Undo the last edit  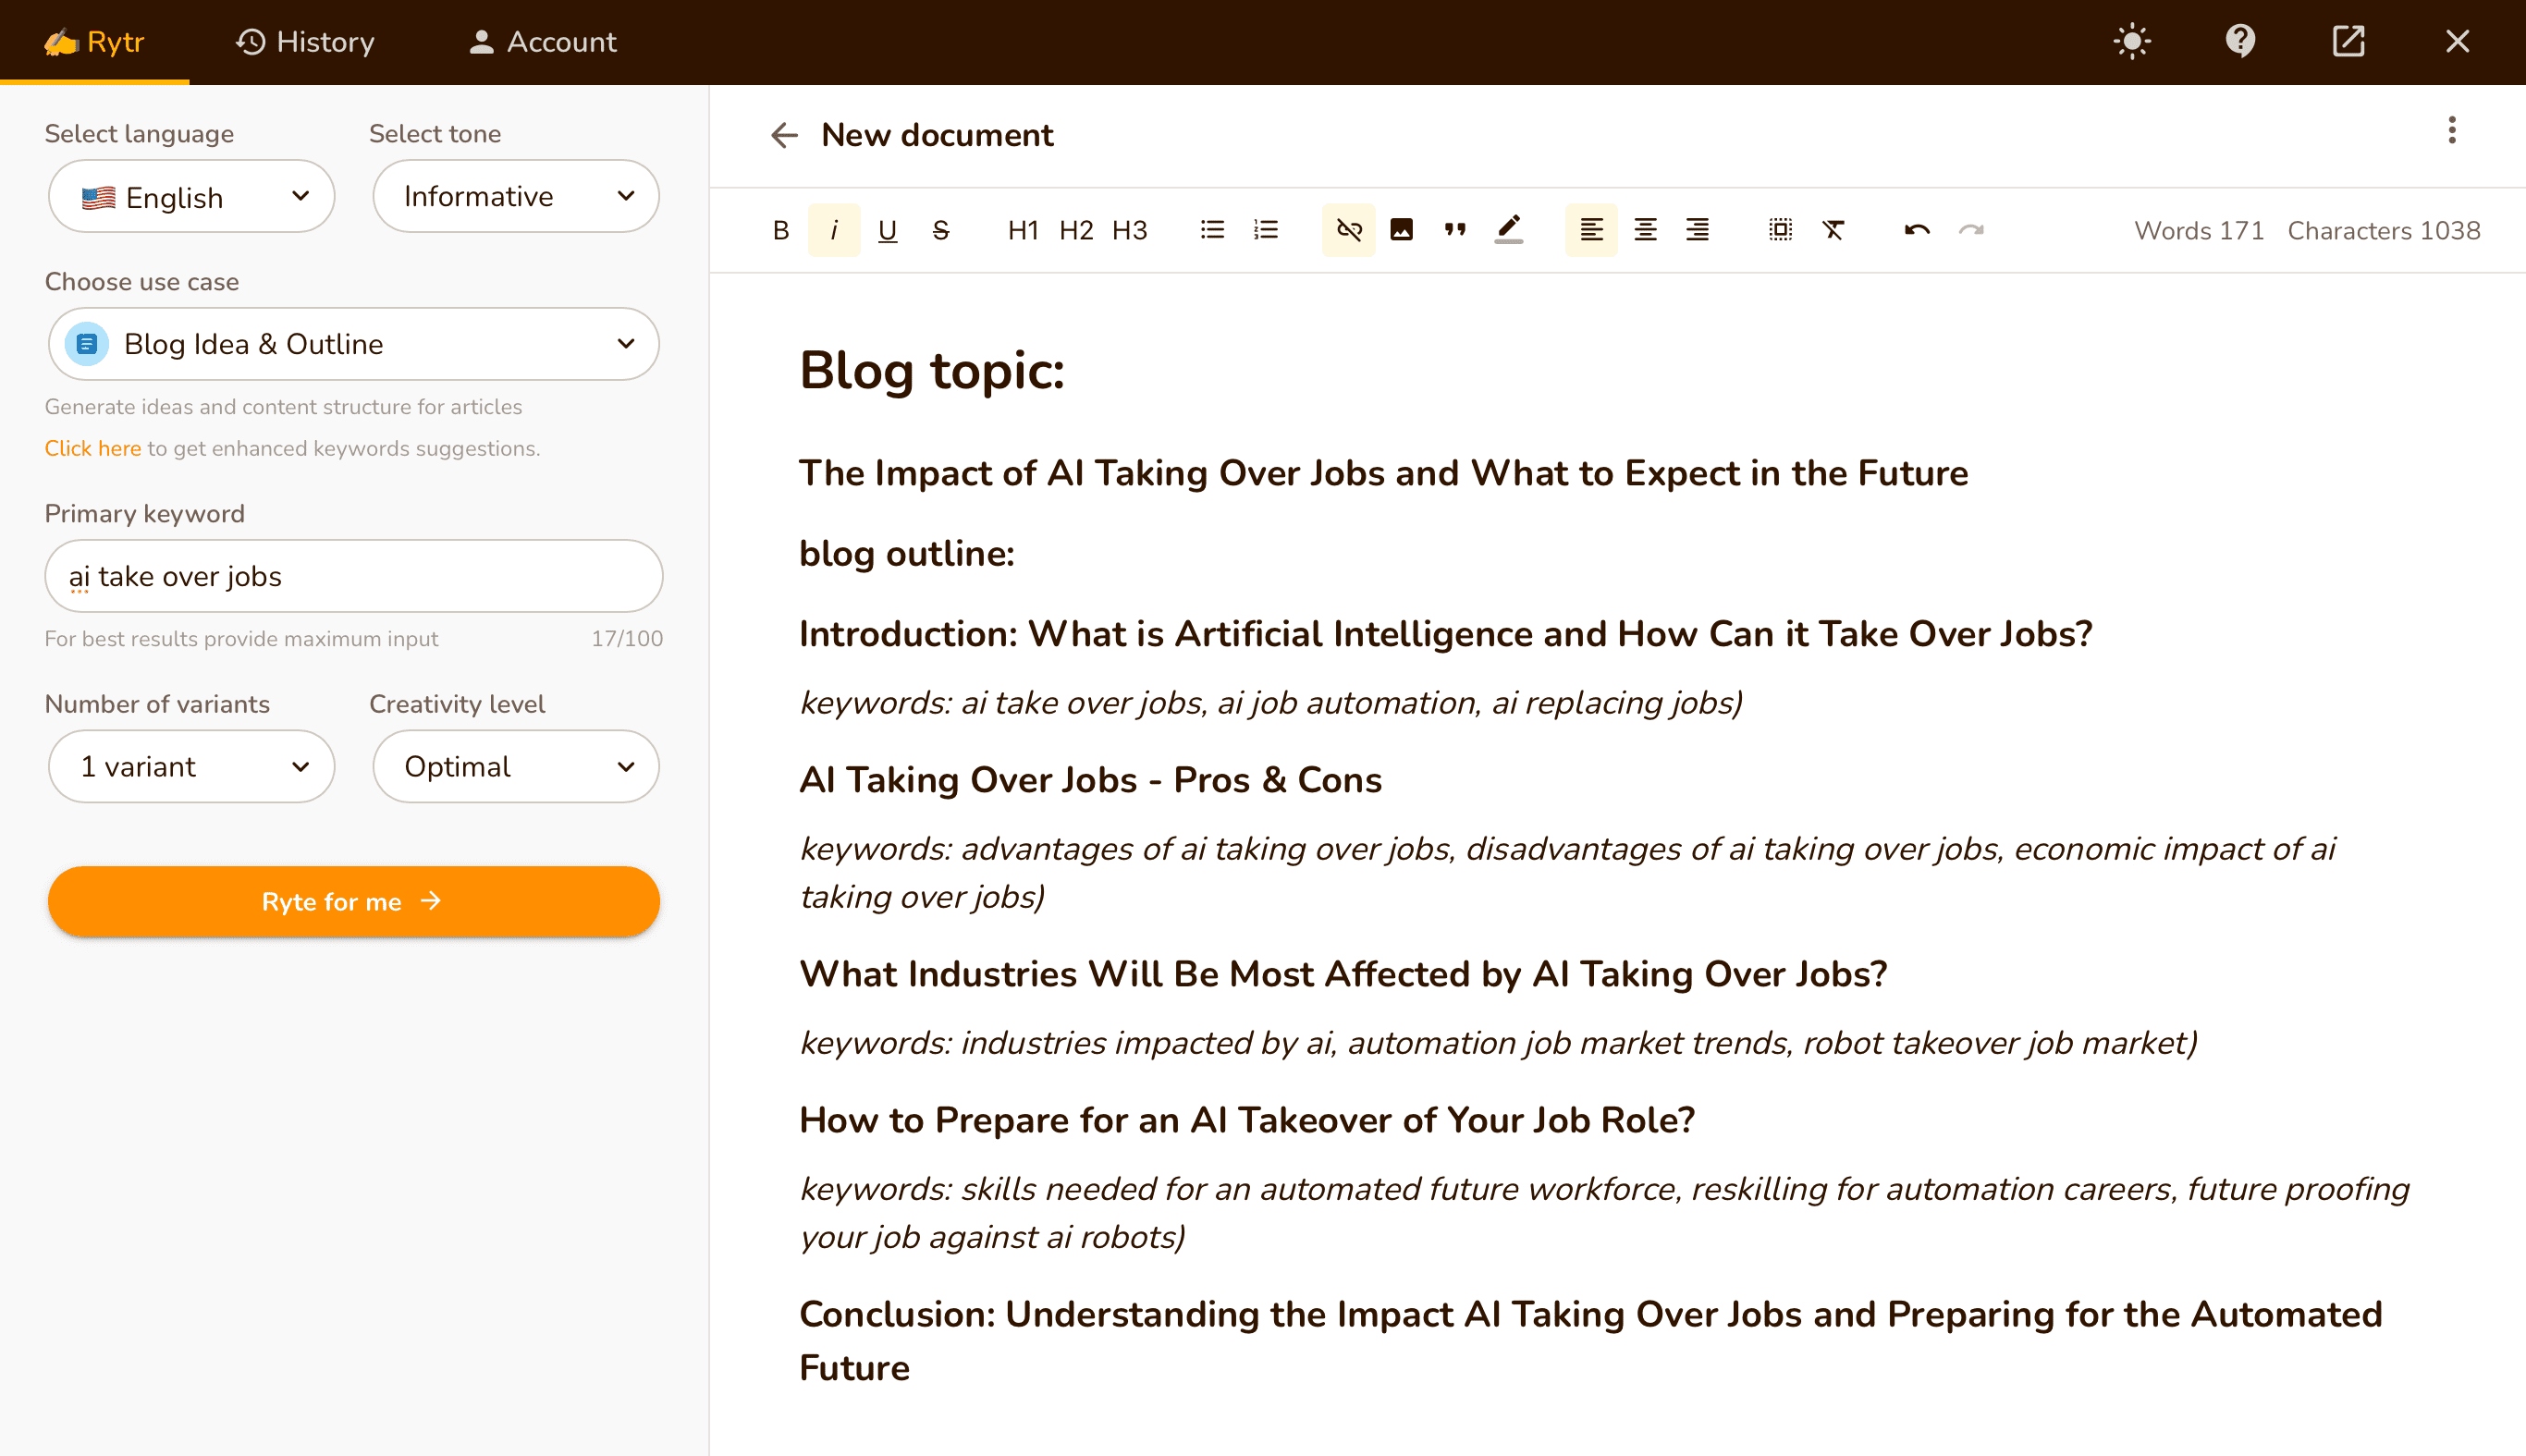pyautogui.click(x=1916, y=230)
